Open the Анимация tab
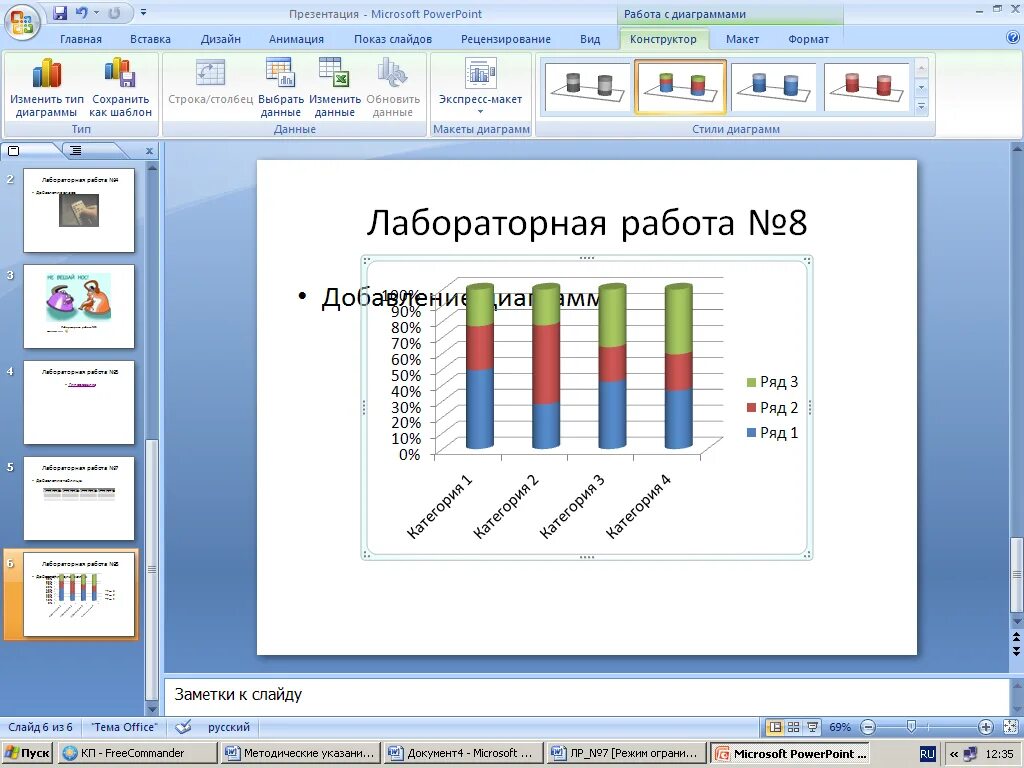Screen dimensions: 1024x768 pos(296,39)
